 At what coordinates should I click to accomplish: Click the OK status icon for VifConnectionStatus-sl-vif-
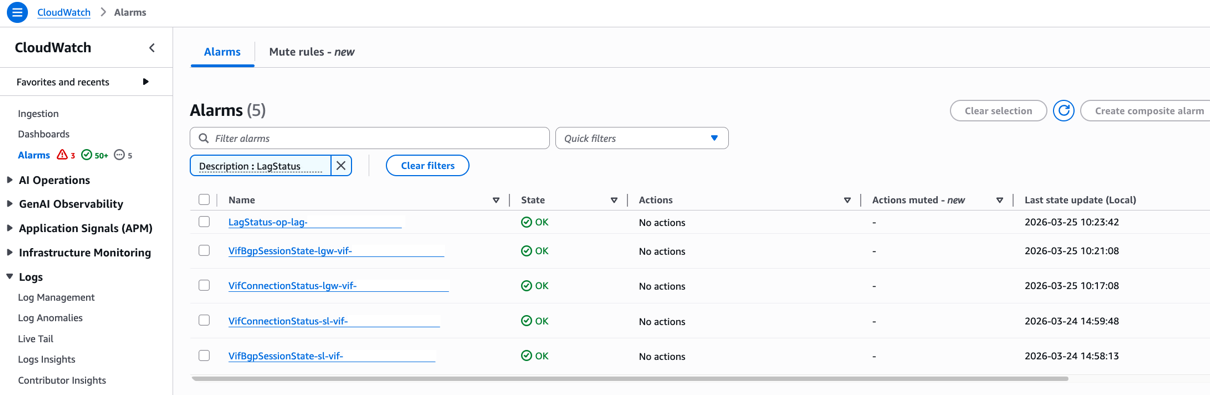(x=526, y=321)
